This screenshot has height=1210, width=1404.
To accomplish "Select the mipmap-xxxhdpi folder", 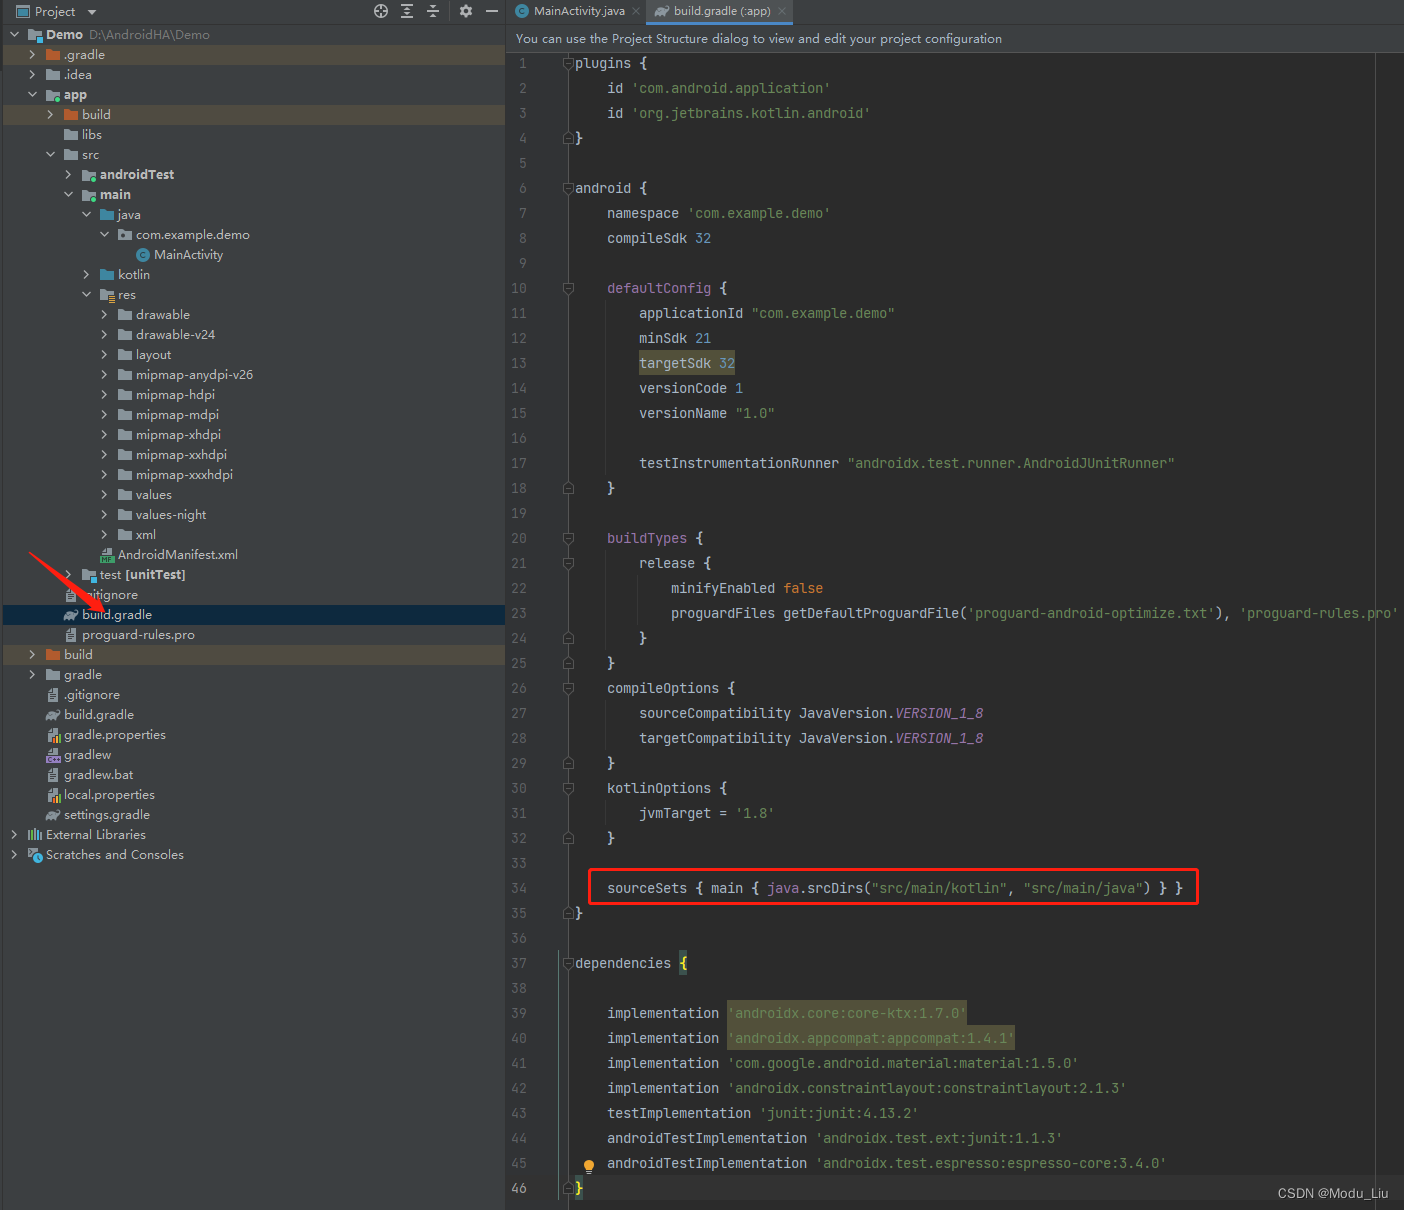I will click(184, 475).
